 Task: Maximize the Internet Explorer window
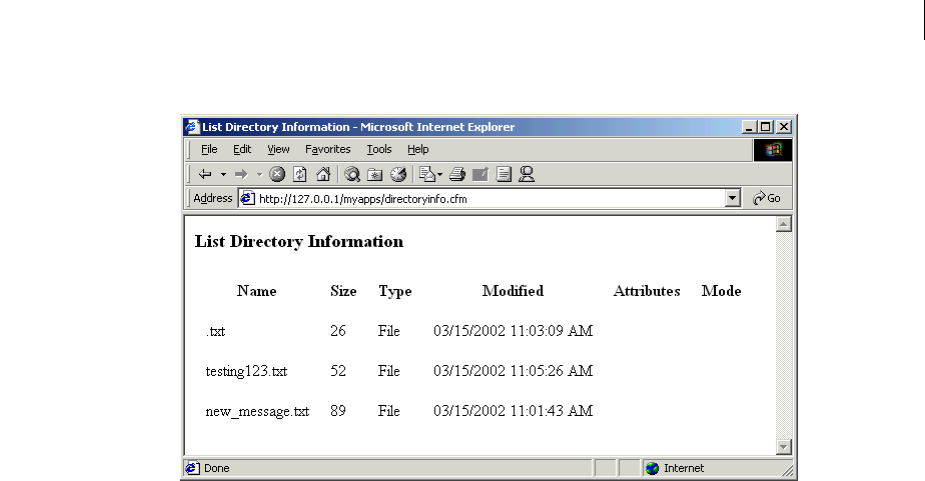point(766,127)
